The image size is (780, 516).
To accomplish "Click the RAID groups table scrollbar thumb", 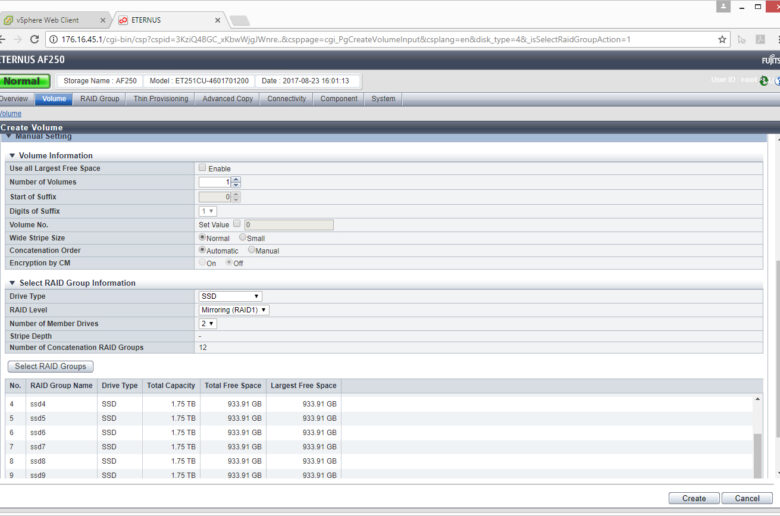I will pos(758,455).
